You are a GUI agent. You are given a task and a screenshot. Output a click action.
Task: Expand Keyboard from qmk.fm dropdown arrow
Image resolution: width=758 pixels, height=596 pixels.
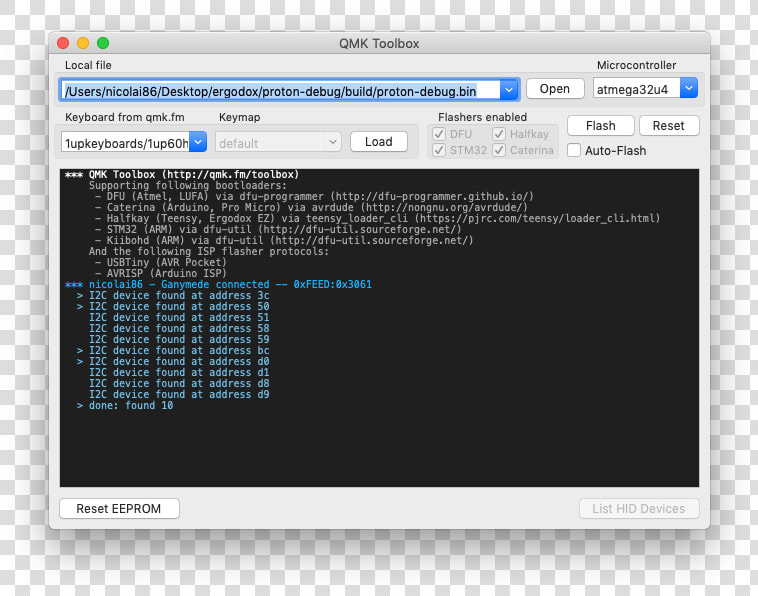point(198,142)
